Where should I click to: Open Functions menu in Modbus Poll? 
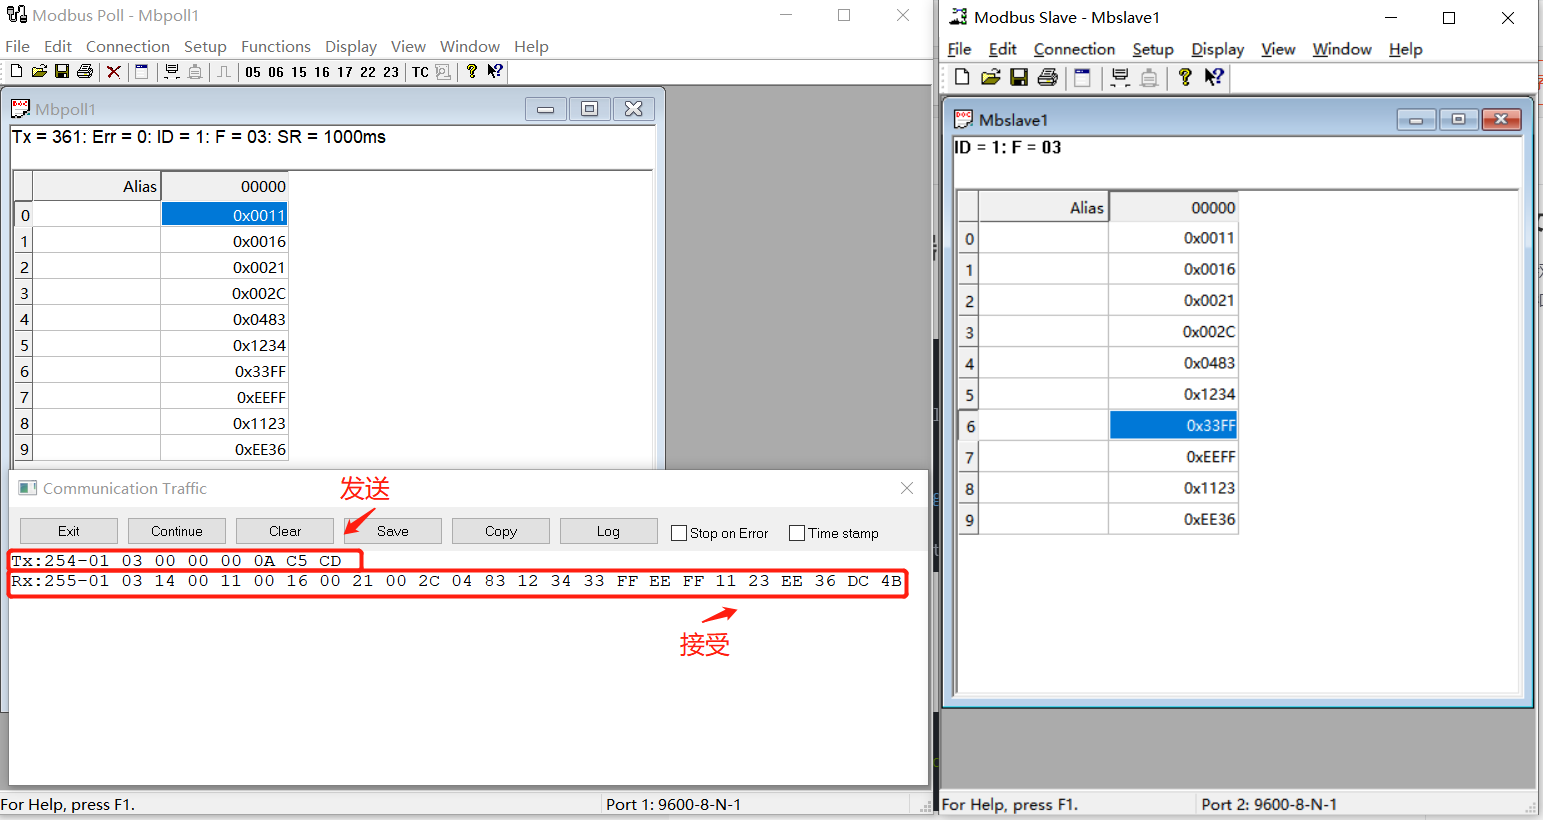(x=276, y=46)
